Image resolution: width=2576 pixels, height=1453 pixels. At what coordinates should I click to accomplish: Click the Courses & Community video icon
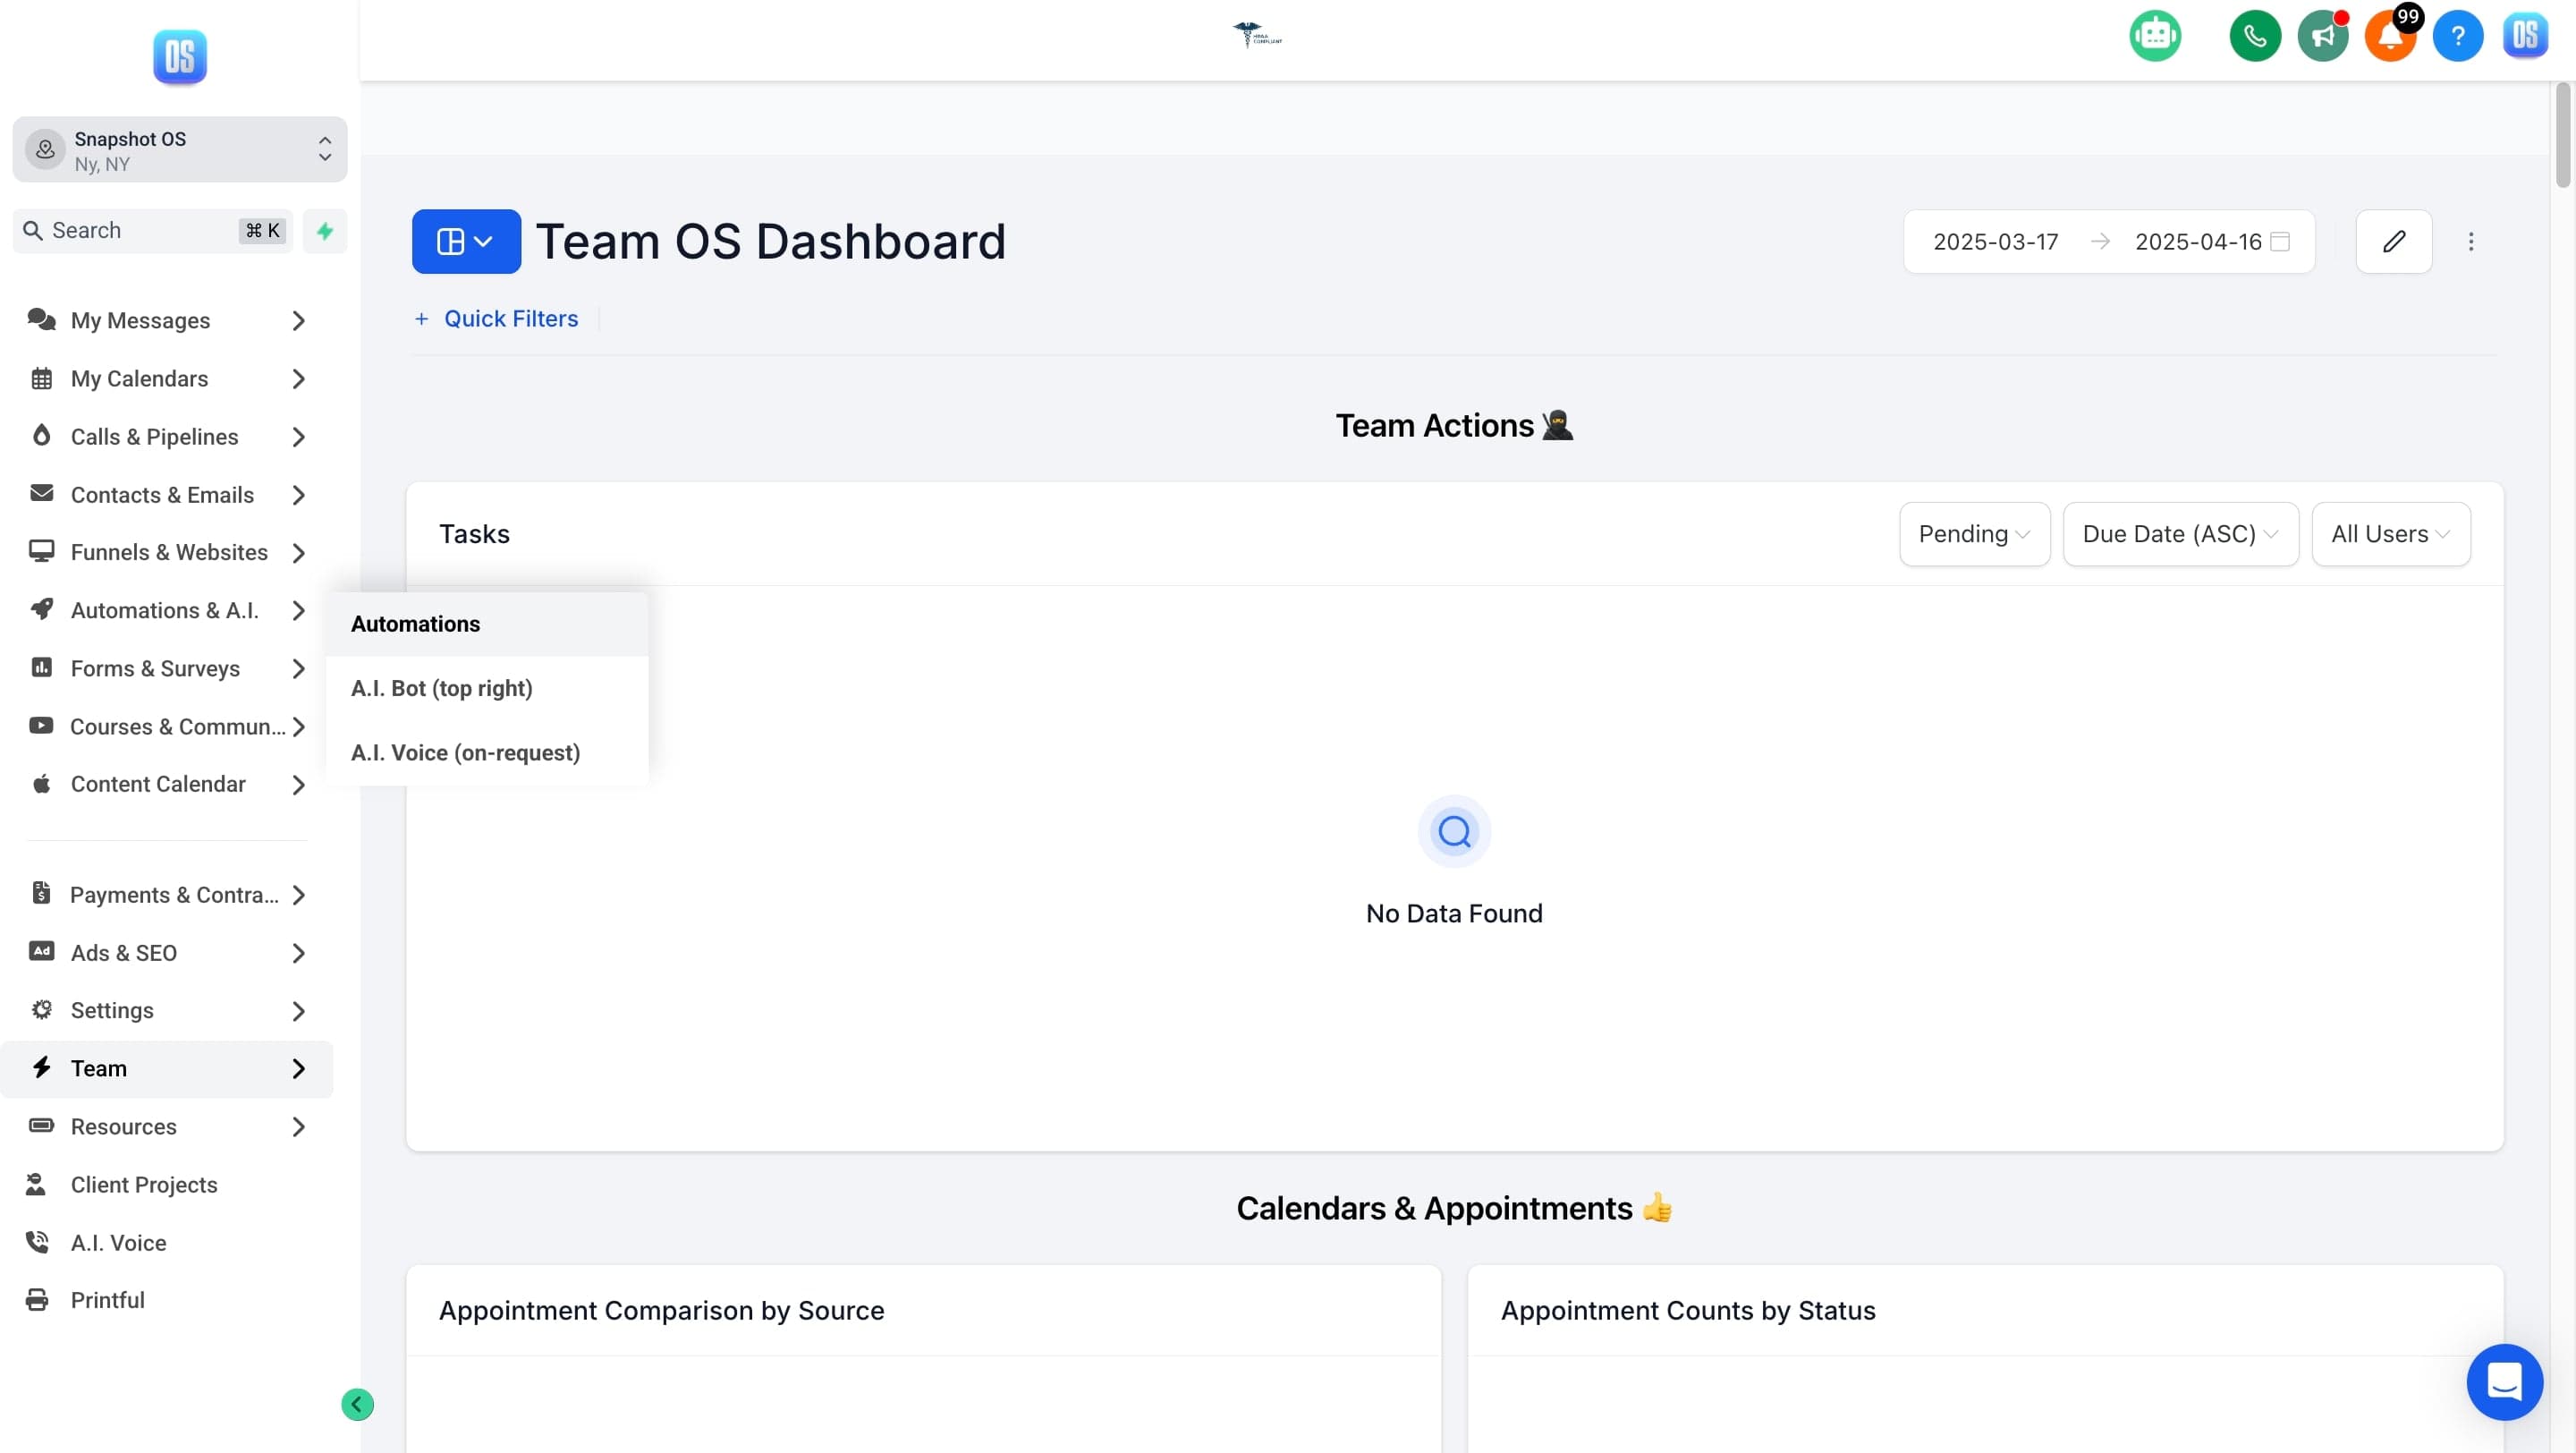click(x=41, y=725)
